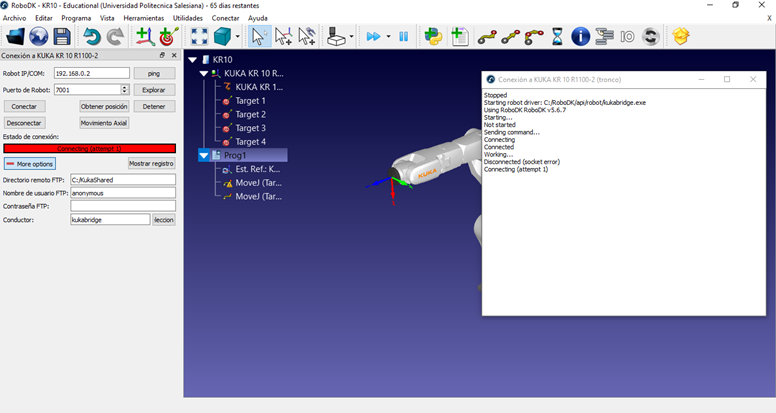Click the Robot IP/COM input field
Screen dimensions: 776x413
point(90,73)
